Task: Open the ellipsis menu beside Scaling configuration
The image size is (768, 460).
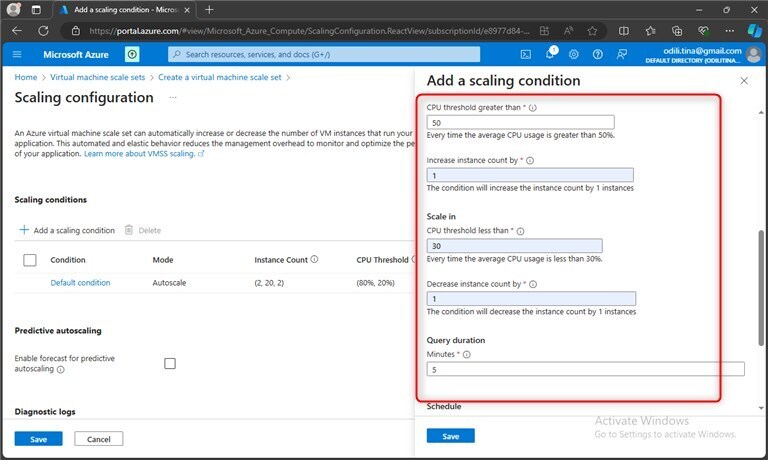Action: 172,98
